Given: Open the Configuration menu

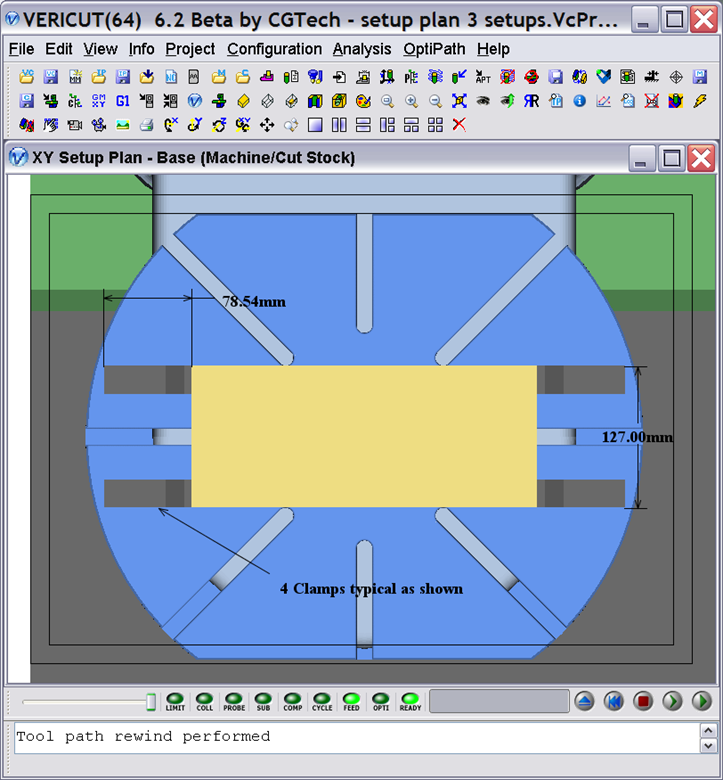Looking at the screenshot, I should (x=275, y=49).
